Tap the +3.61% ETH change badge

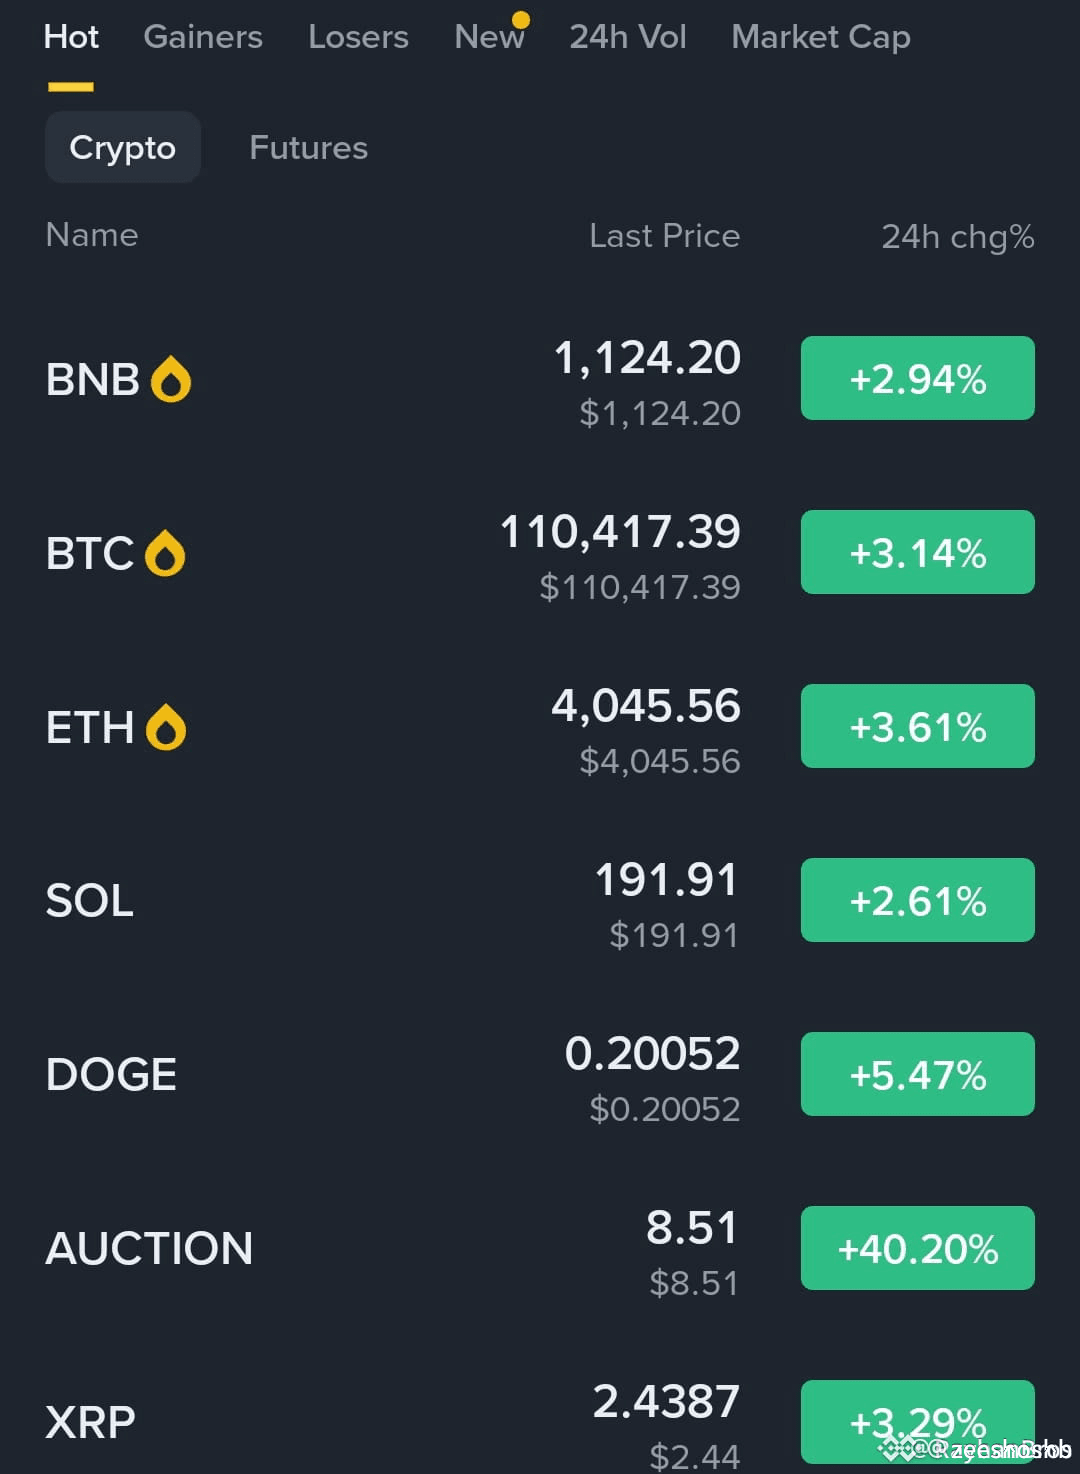tap(918, 726)
